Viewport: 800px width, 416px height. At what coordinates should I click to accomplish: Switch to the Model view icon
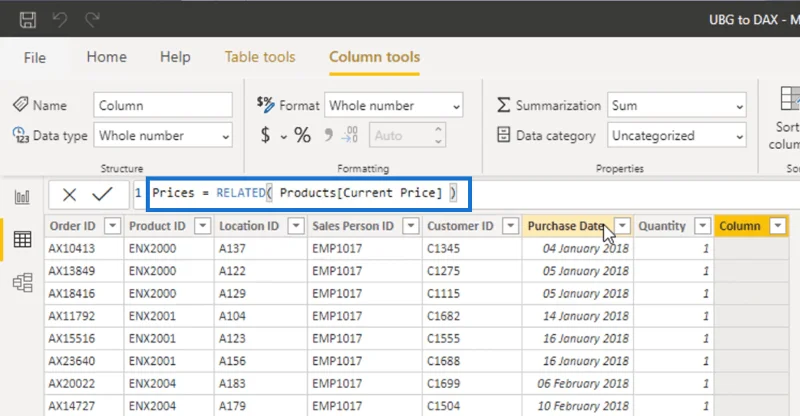tap(22, 282)
